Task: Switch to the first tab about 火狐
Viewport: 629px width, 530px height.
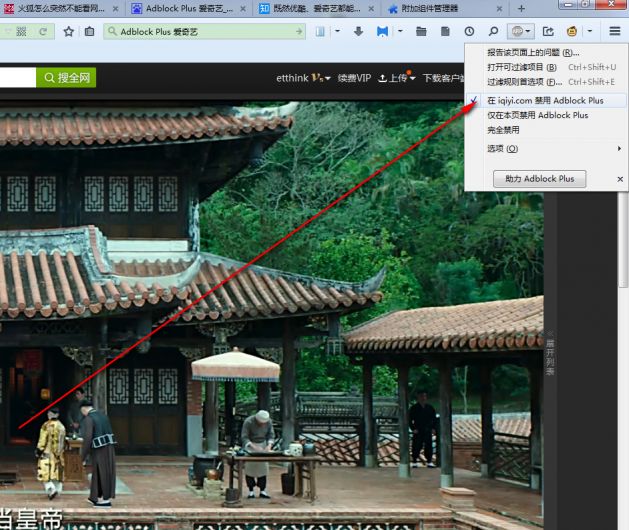Action: point(60,8)
